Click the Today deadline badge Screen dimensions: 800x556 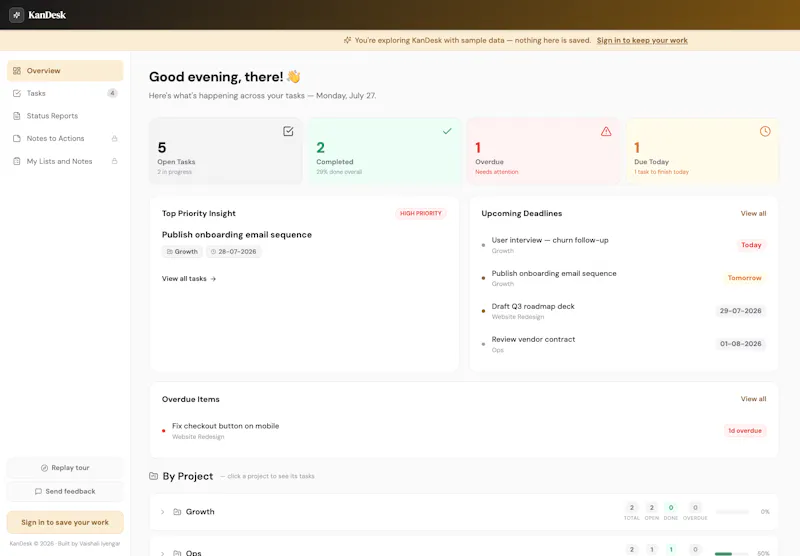tap(751, 245)
